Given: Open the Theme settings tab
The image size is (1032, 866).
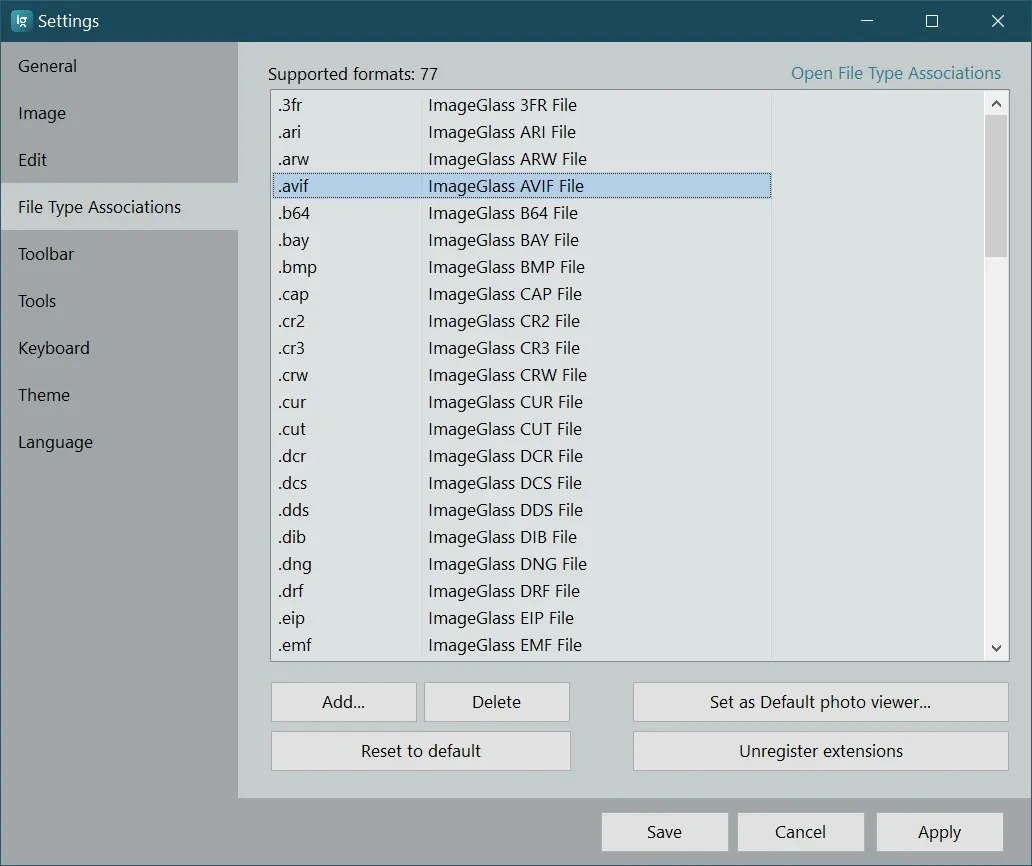Looking at the screenshot, I should [x=119, y=395].
